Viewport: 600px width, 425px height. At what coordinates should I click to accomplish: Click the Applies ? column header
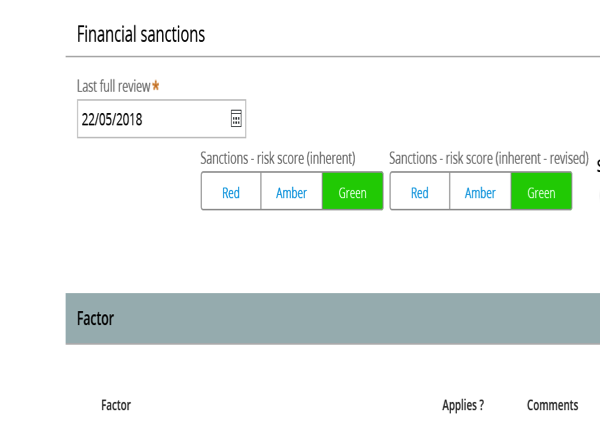click(x=463, y=405)
